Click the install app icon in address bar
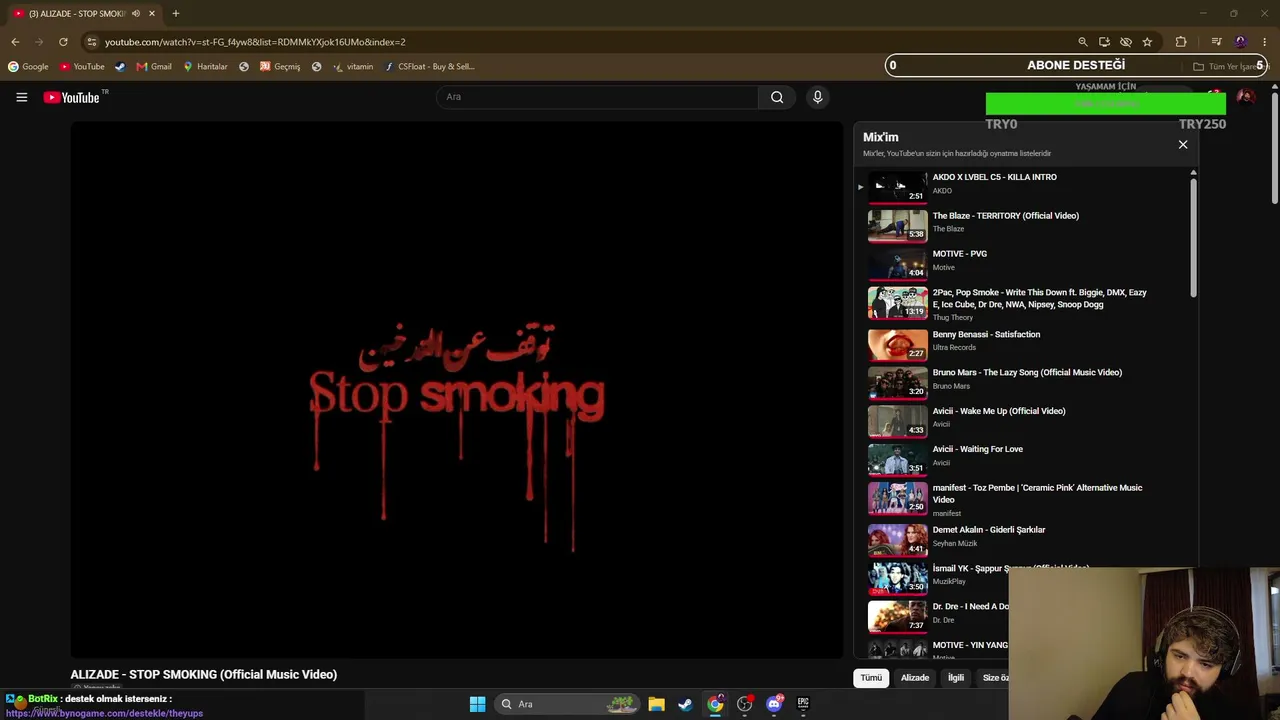The width and height of the screenshot is (1280, 720). (x=1104, y=42)
